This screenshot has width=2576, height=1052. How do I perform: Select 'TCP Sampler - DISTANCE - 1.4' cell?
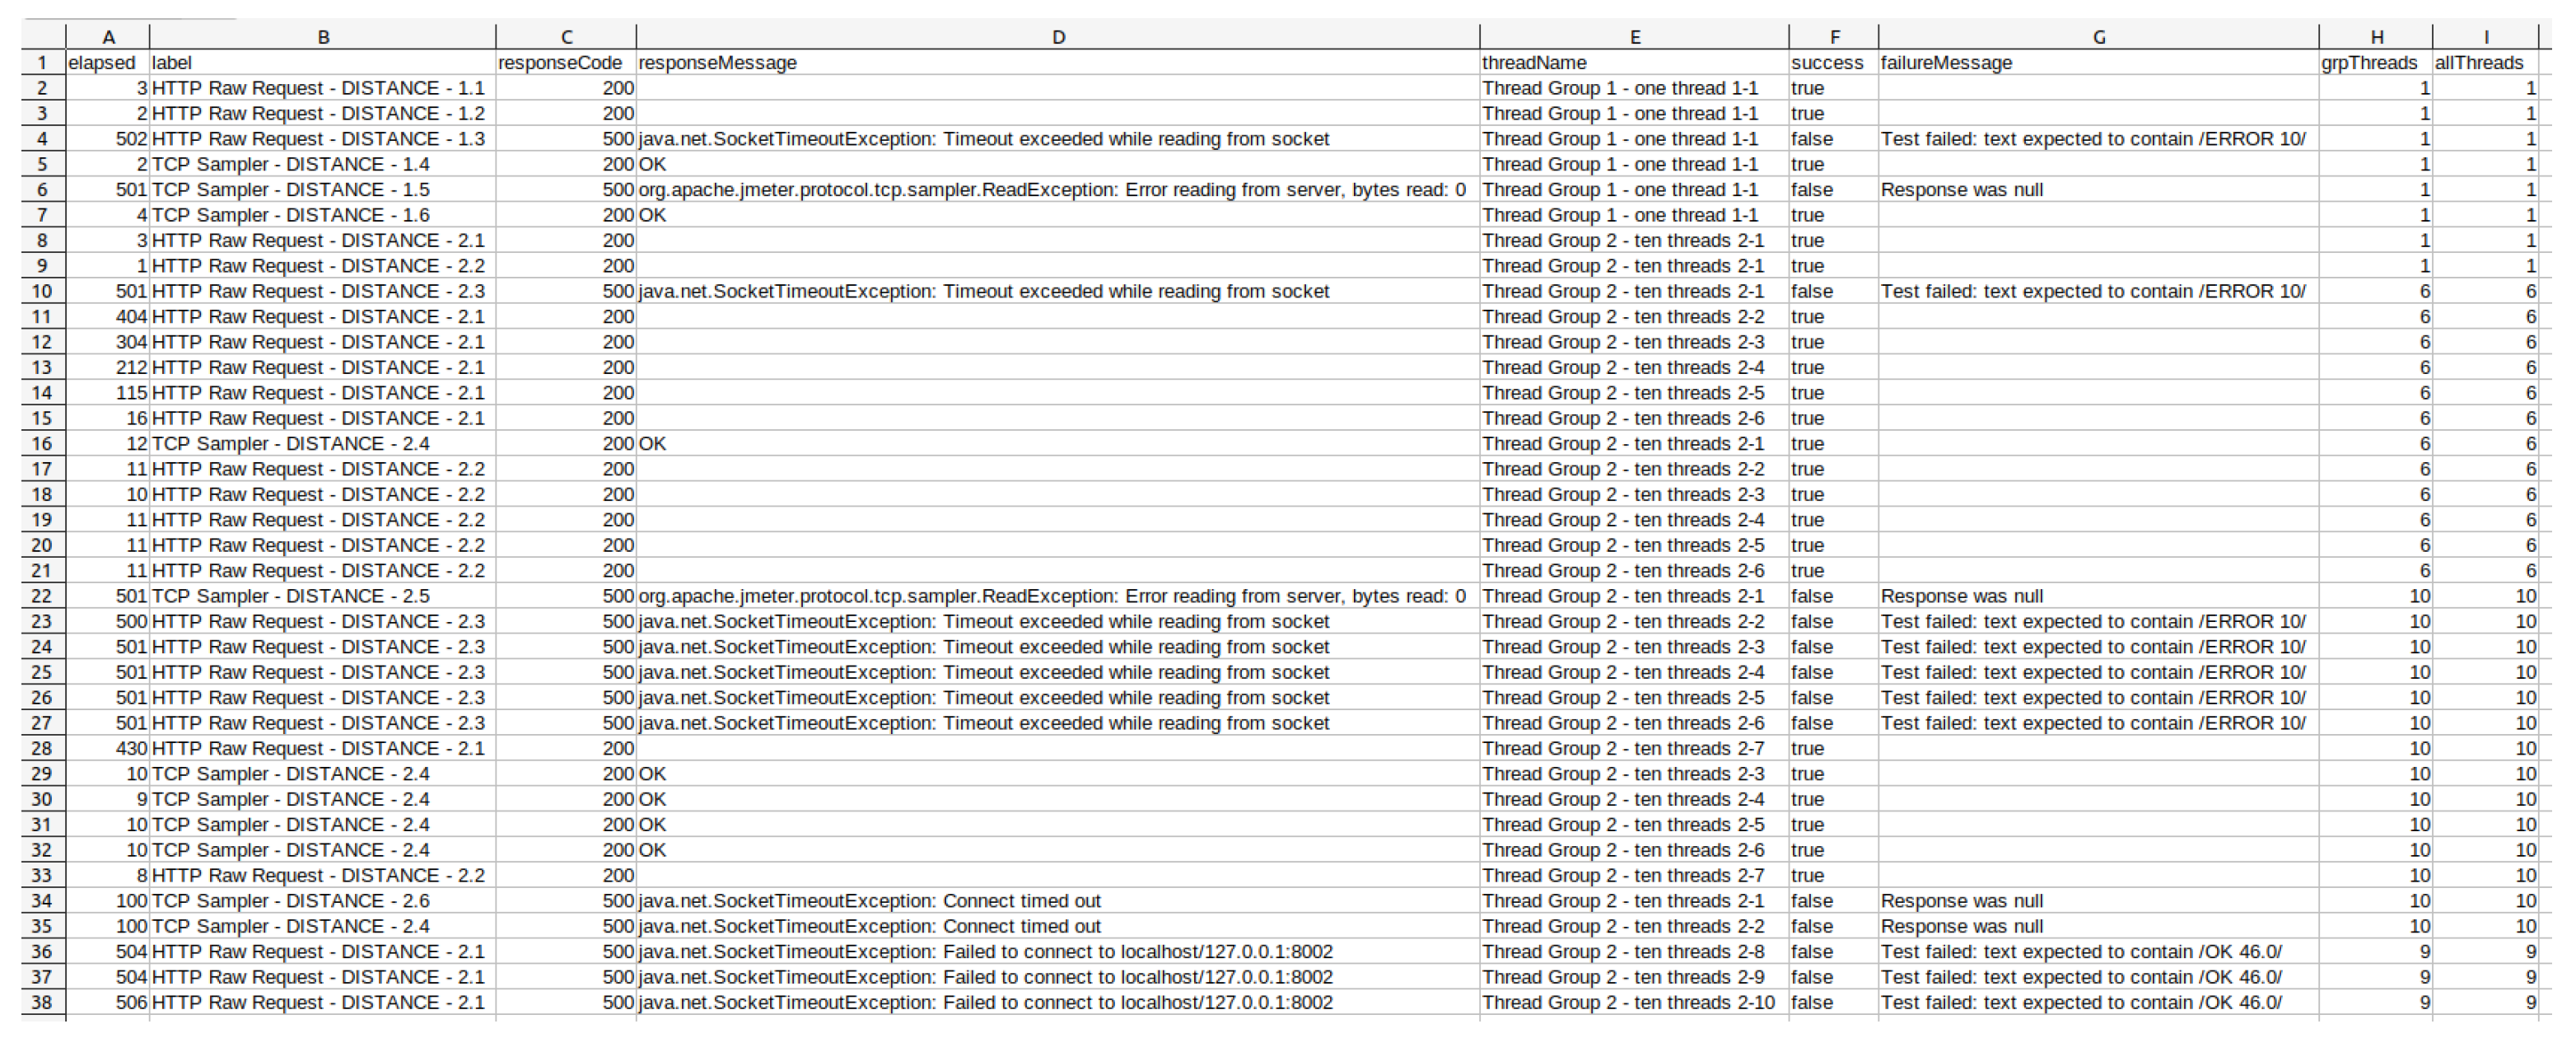pos(290,164)
